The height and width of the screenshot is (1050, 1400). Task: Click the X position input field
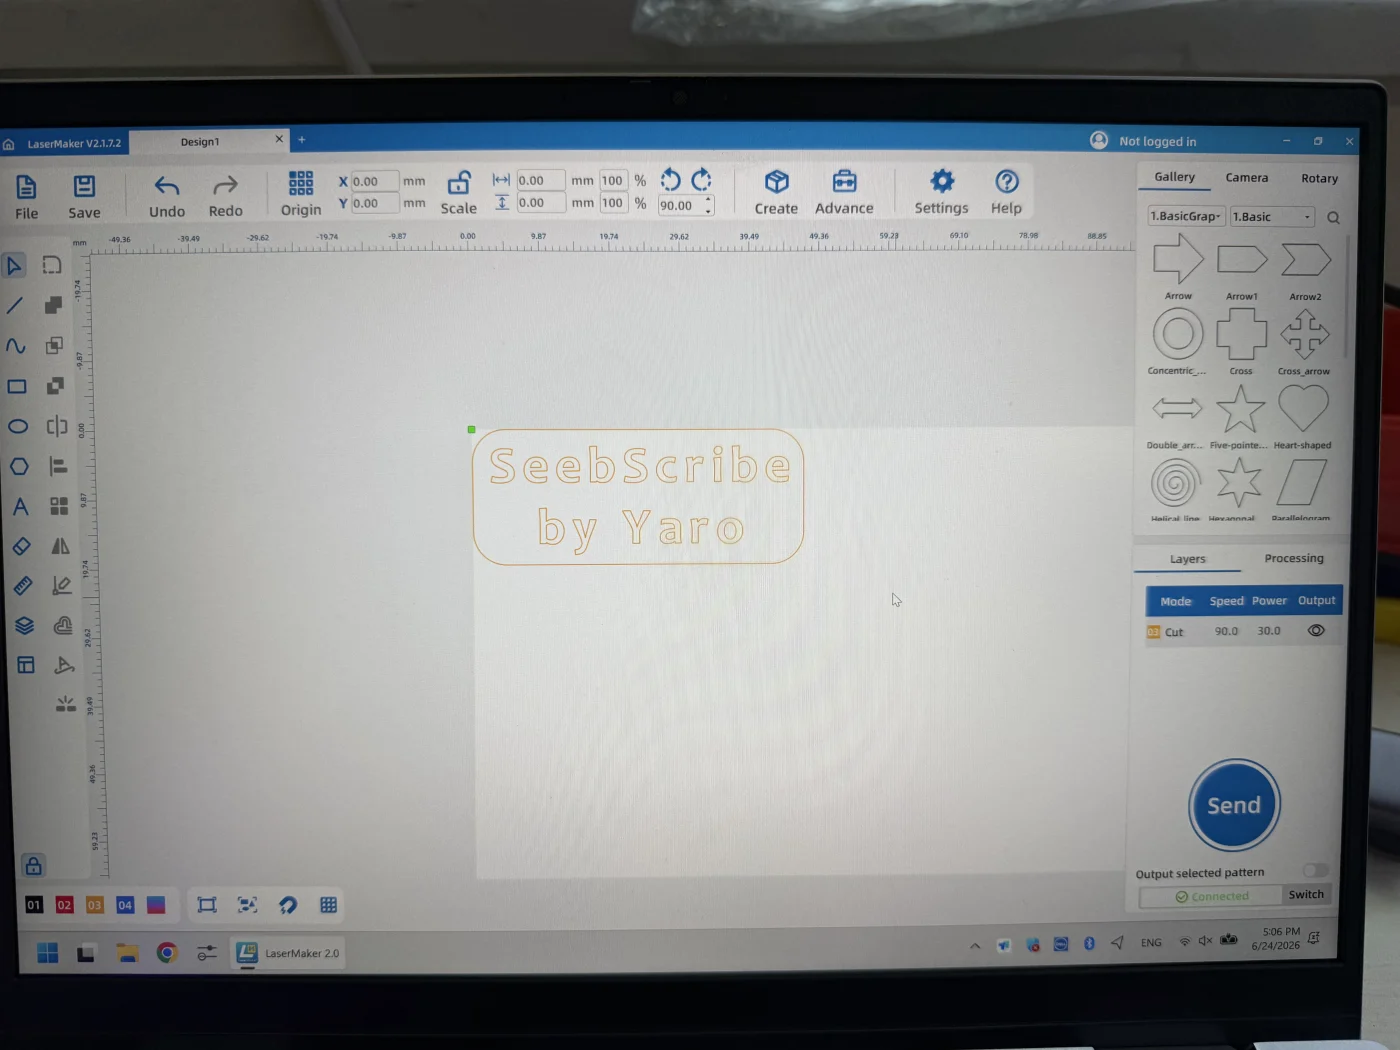375,181
